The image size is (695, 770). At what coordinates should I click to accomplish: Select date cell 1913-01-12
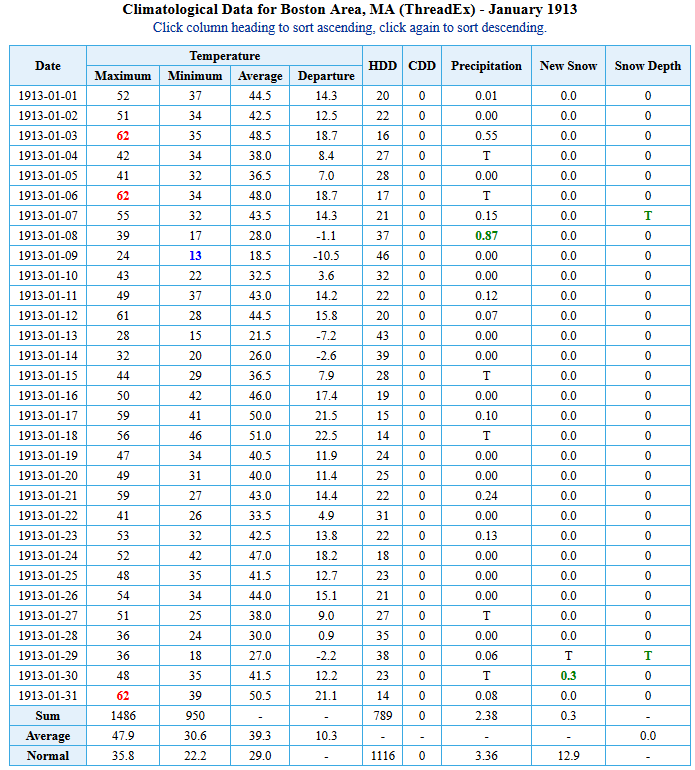[x=48, y=316]
